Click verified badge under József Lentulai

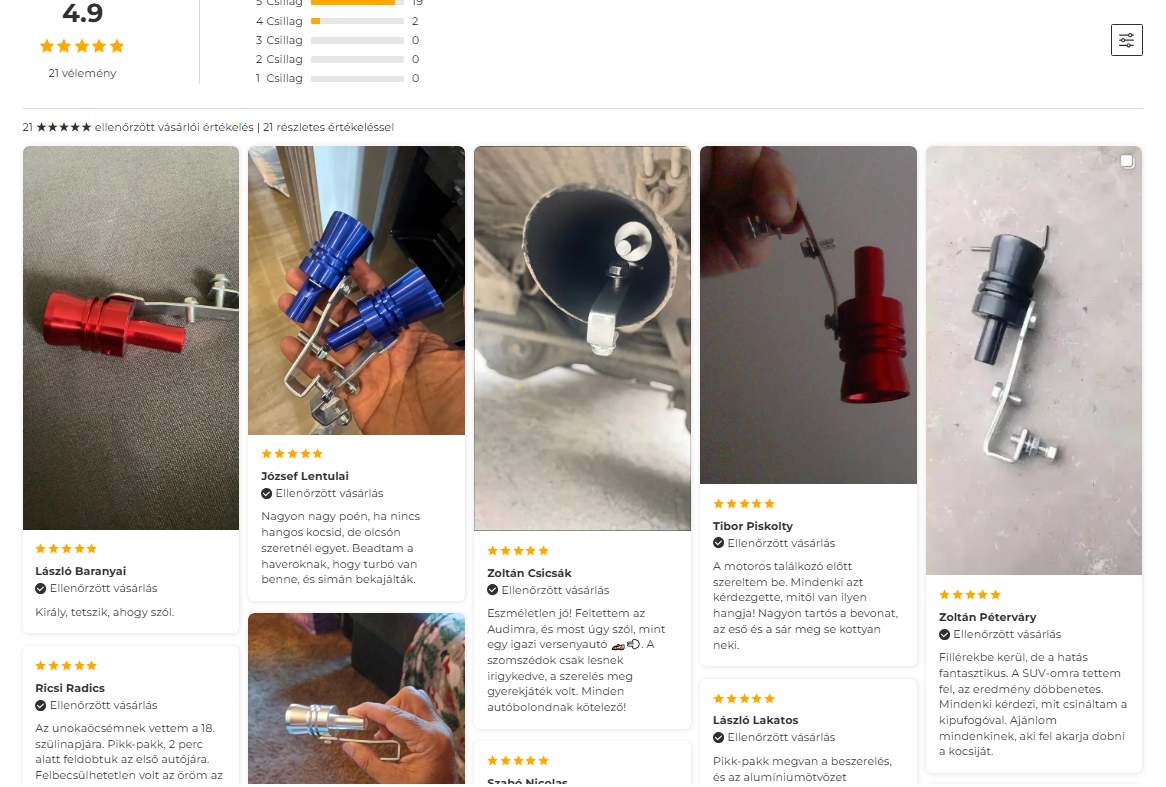(x=266, y=493)
